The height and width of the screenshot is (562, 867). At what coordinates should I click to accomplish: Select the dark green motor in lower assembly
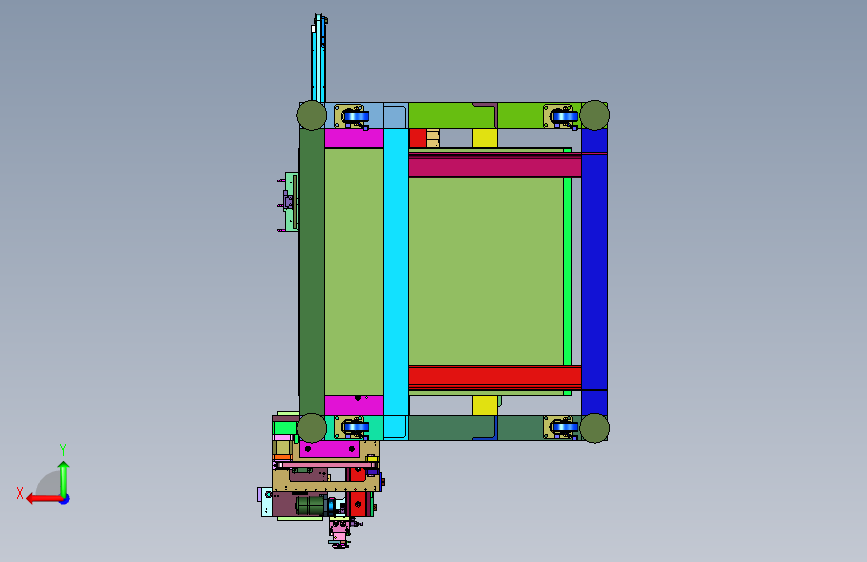[310, 505]
